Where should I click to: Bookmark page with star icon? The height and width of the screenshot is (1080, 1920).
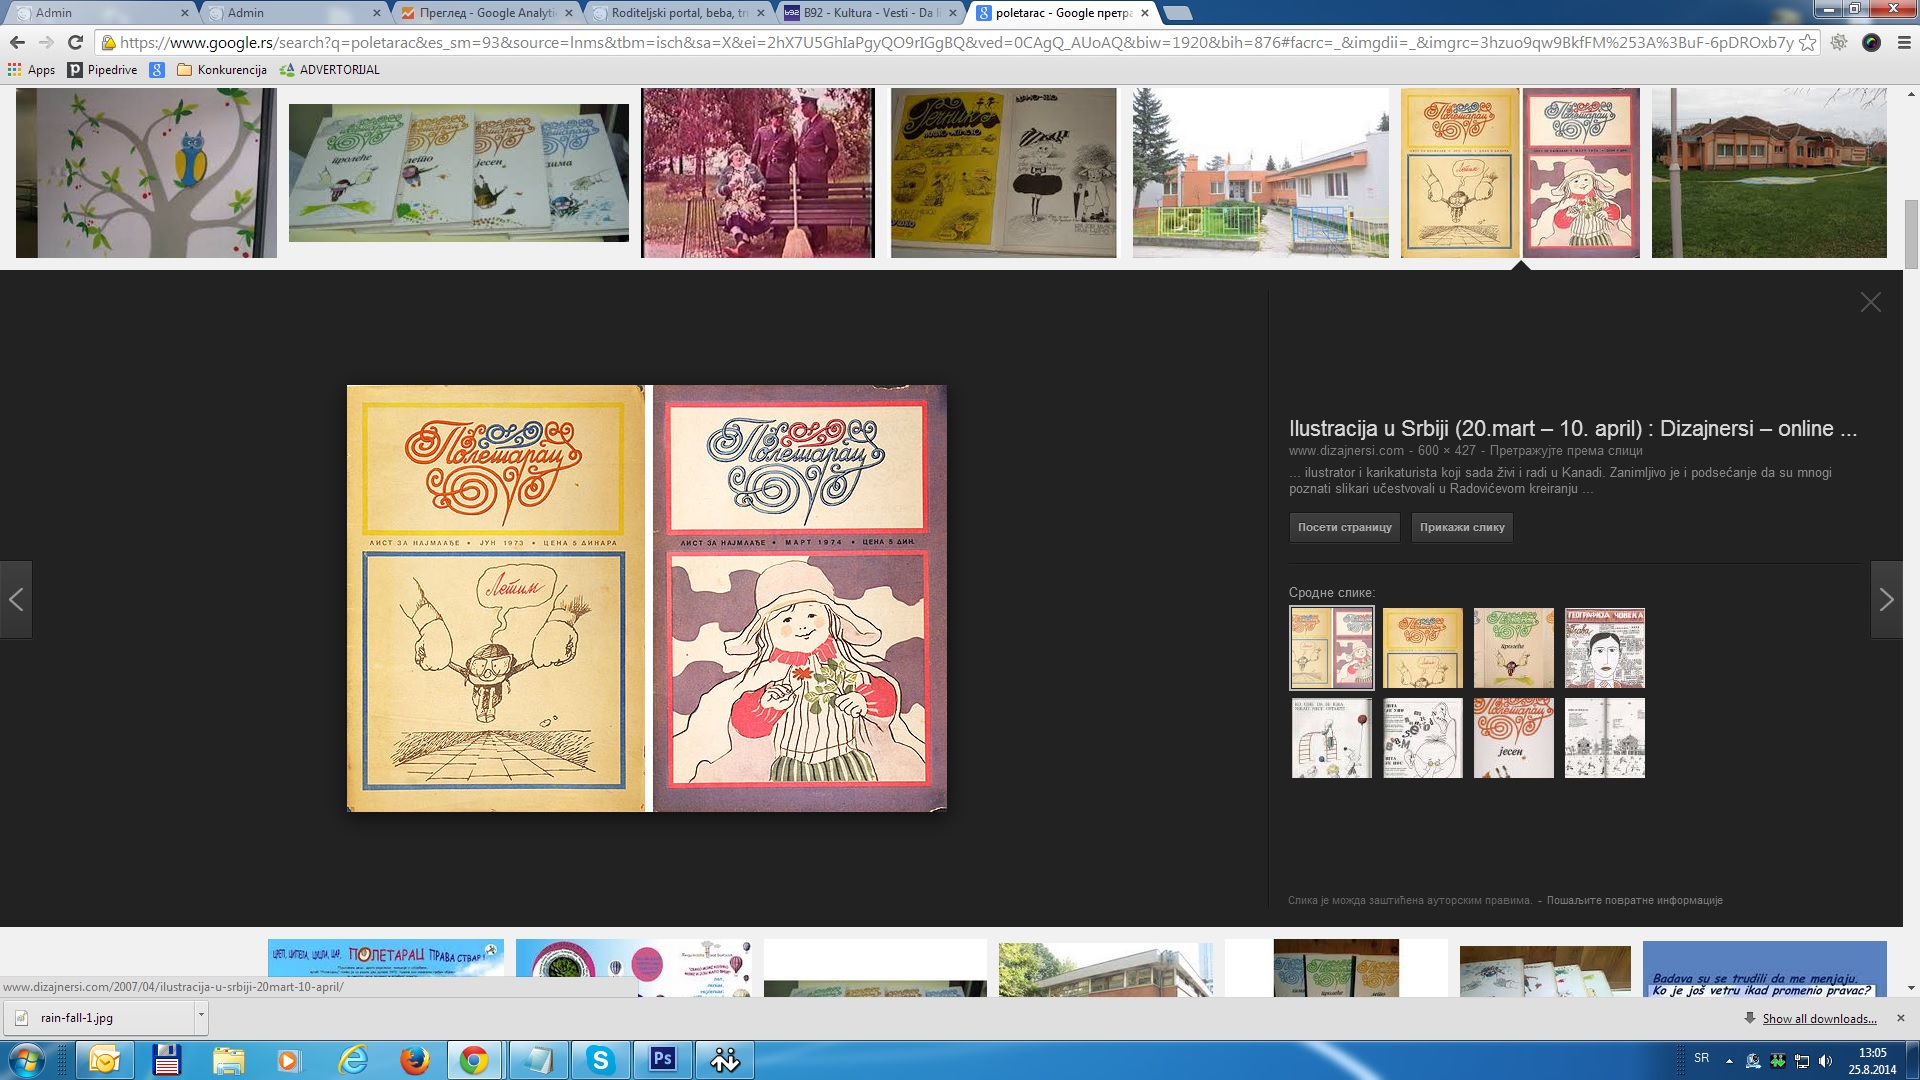click(1807, 42)
